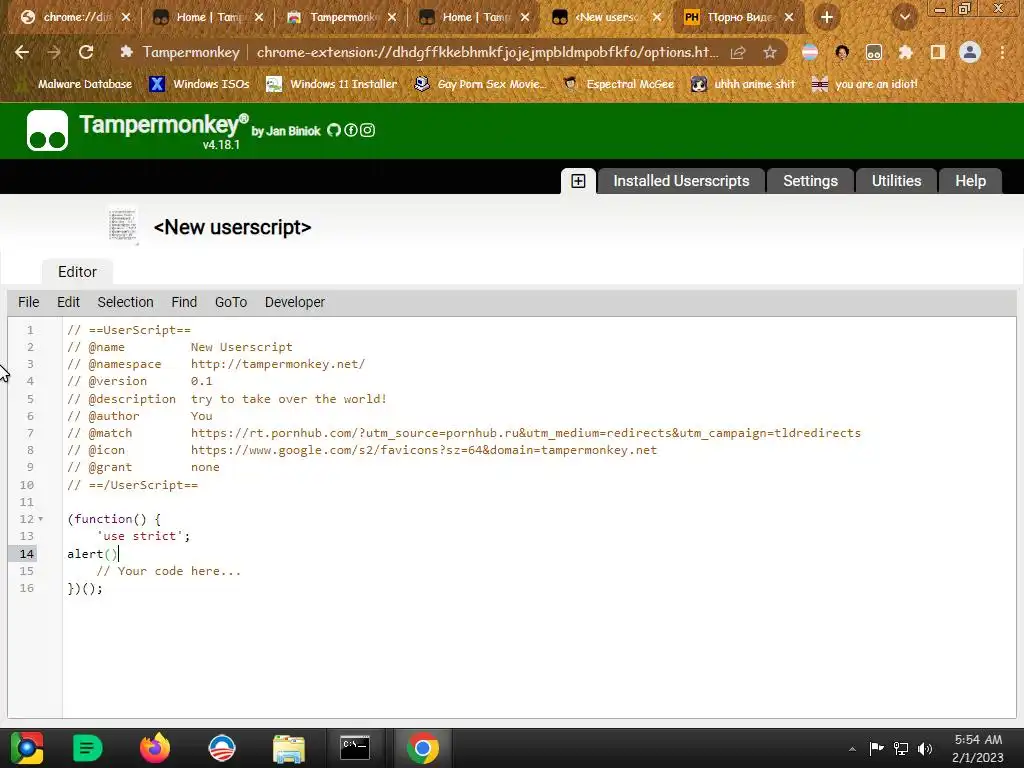Open the Utilities tab
The height and width of the screenshot is (768, 1024).
[x=896, y=181]
